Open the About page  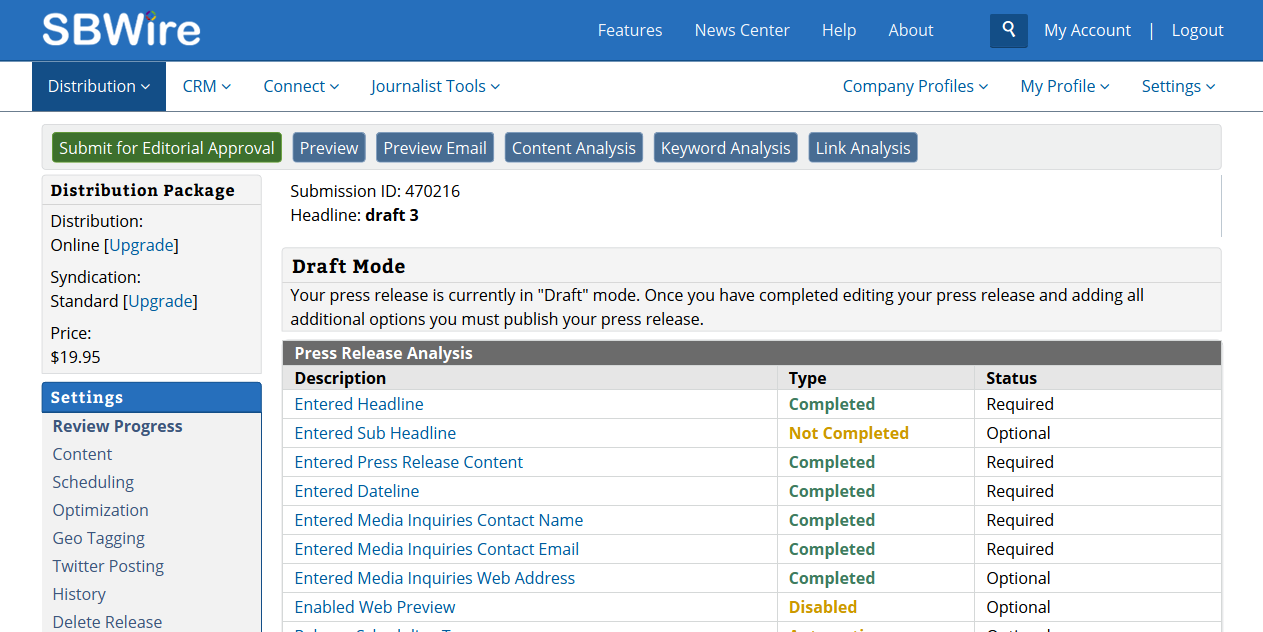pos(911,30)
